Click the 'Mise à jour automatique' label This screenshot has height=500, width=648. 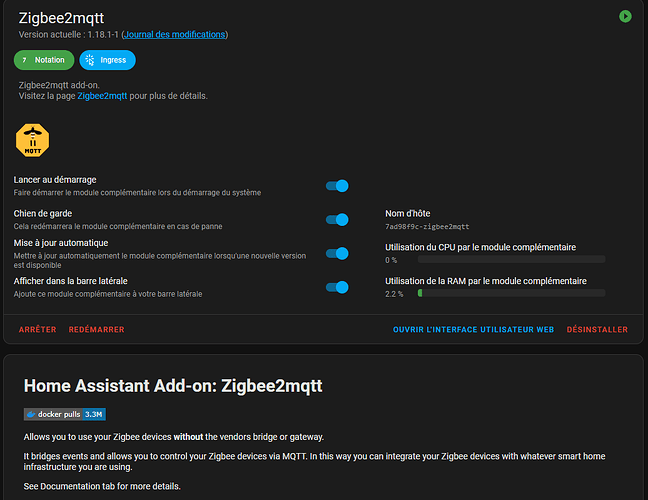click(61, 243)
